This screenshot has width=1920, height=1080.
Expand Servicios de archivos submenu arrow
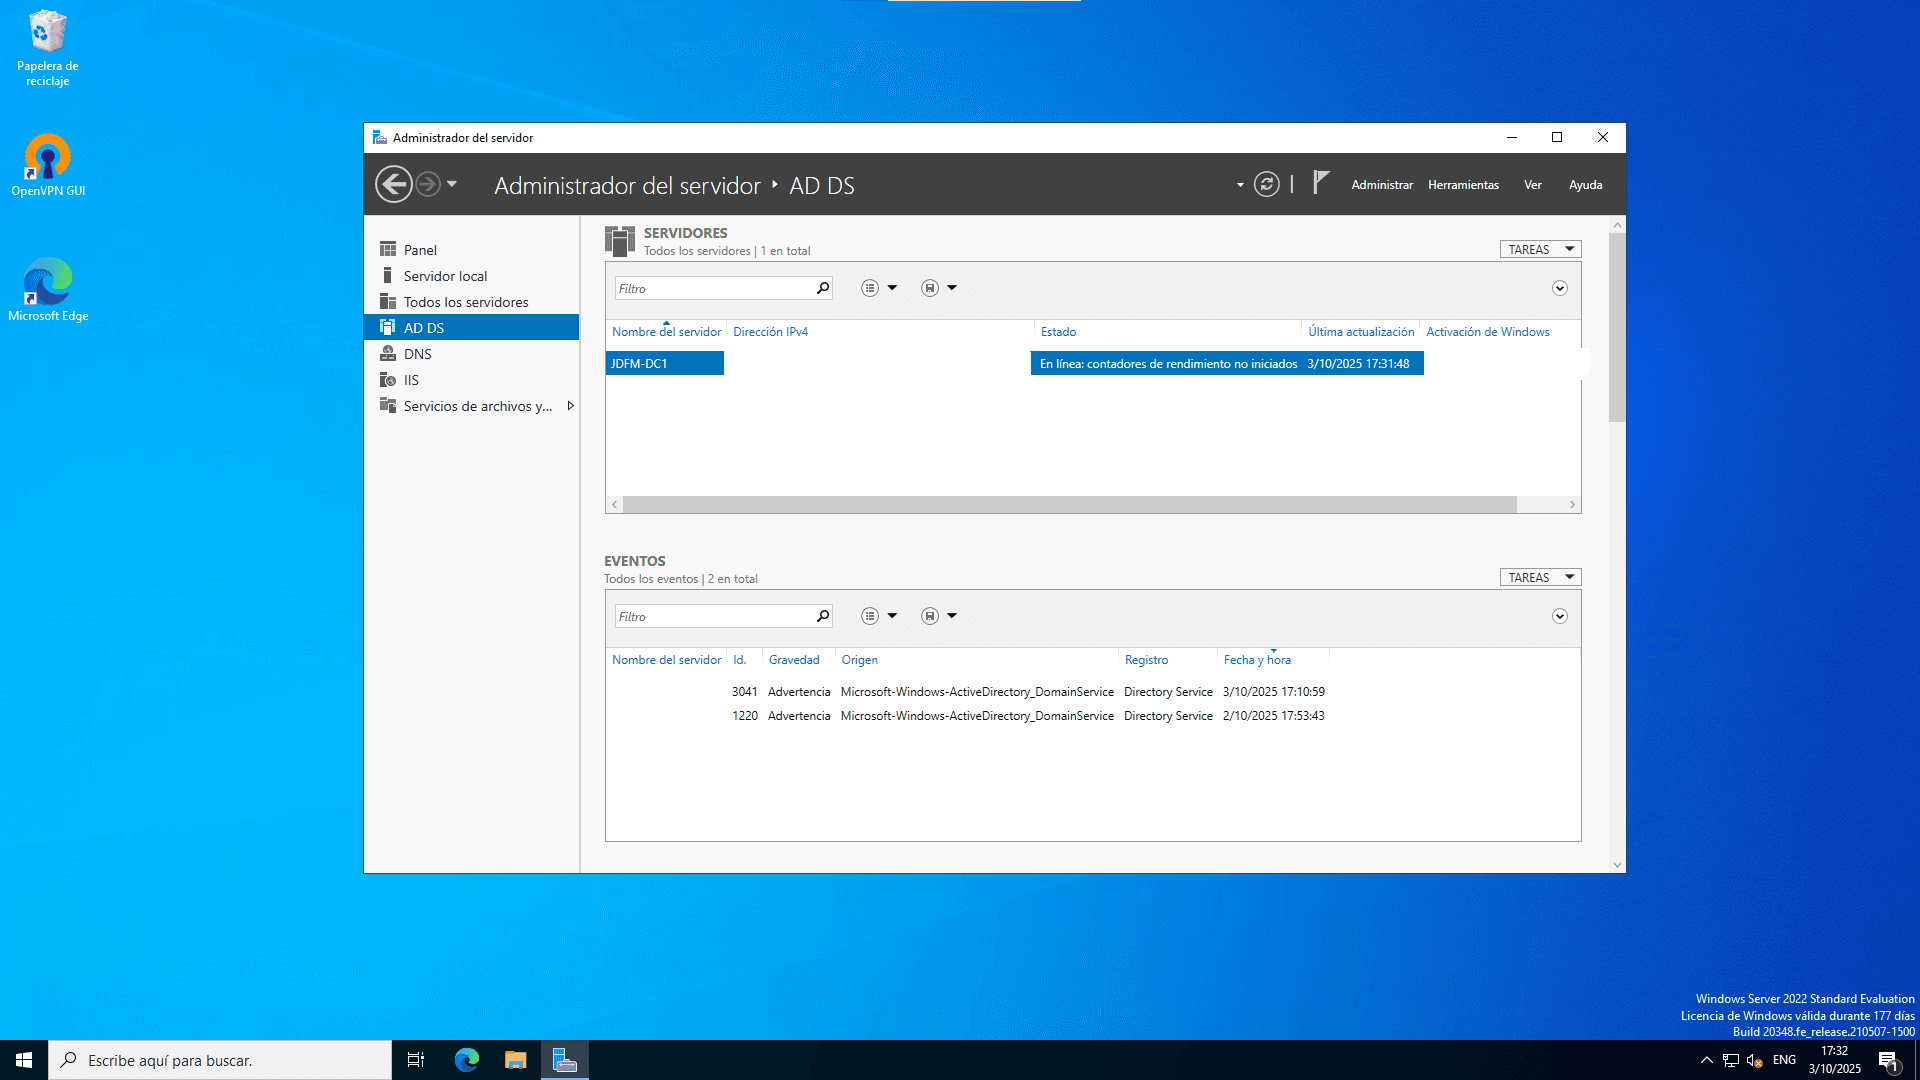pos(570,406)
